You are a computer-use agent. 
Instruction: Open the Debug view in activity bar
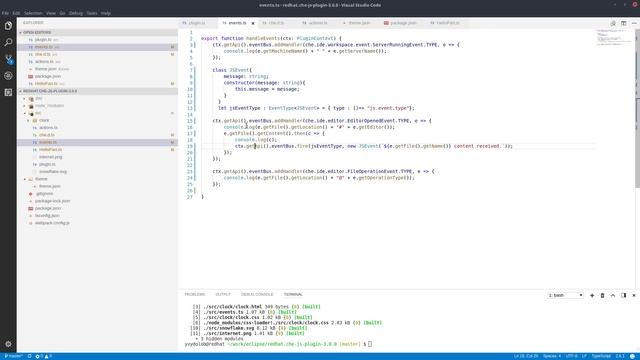tap(8, 76)
